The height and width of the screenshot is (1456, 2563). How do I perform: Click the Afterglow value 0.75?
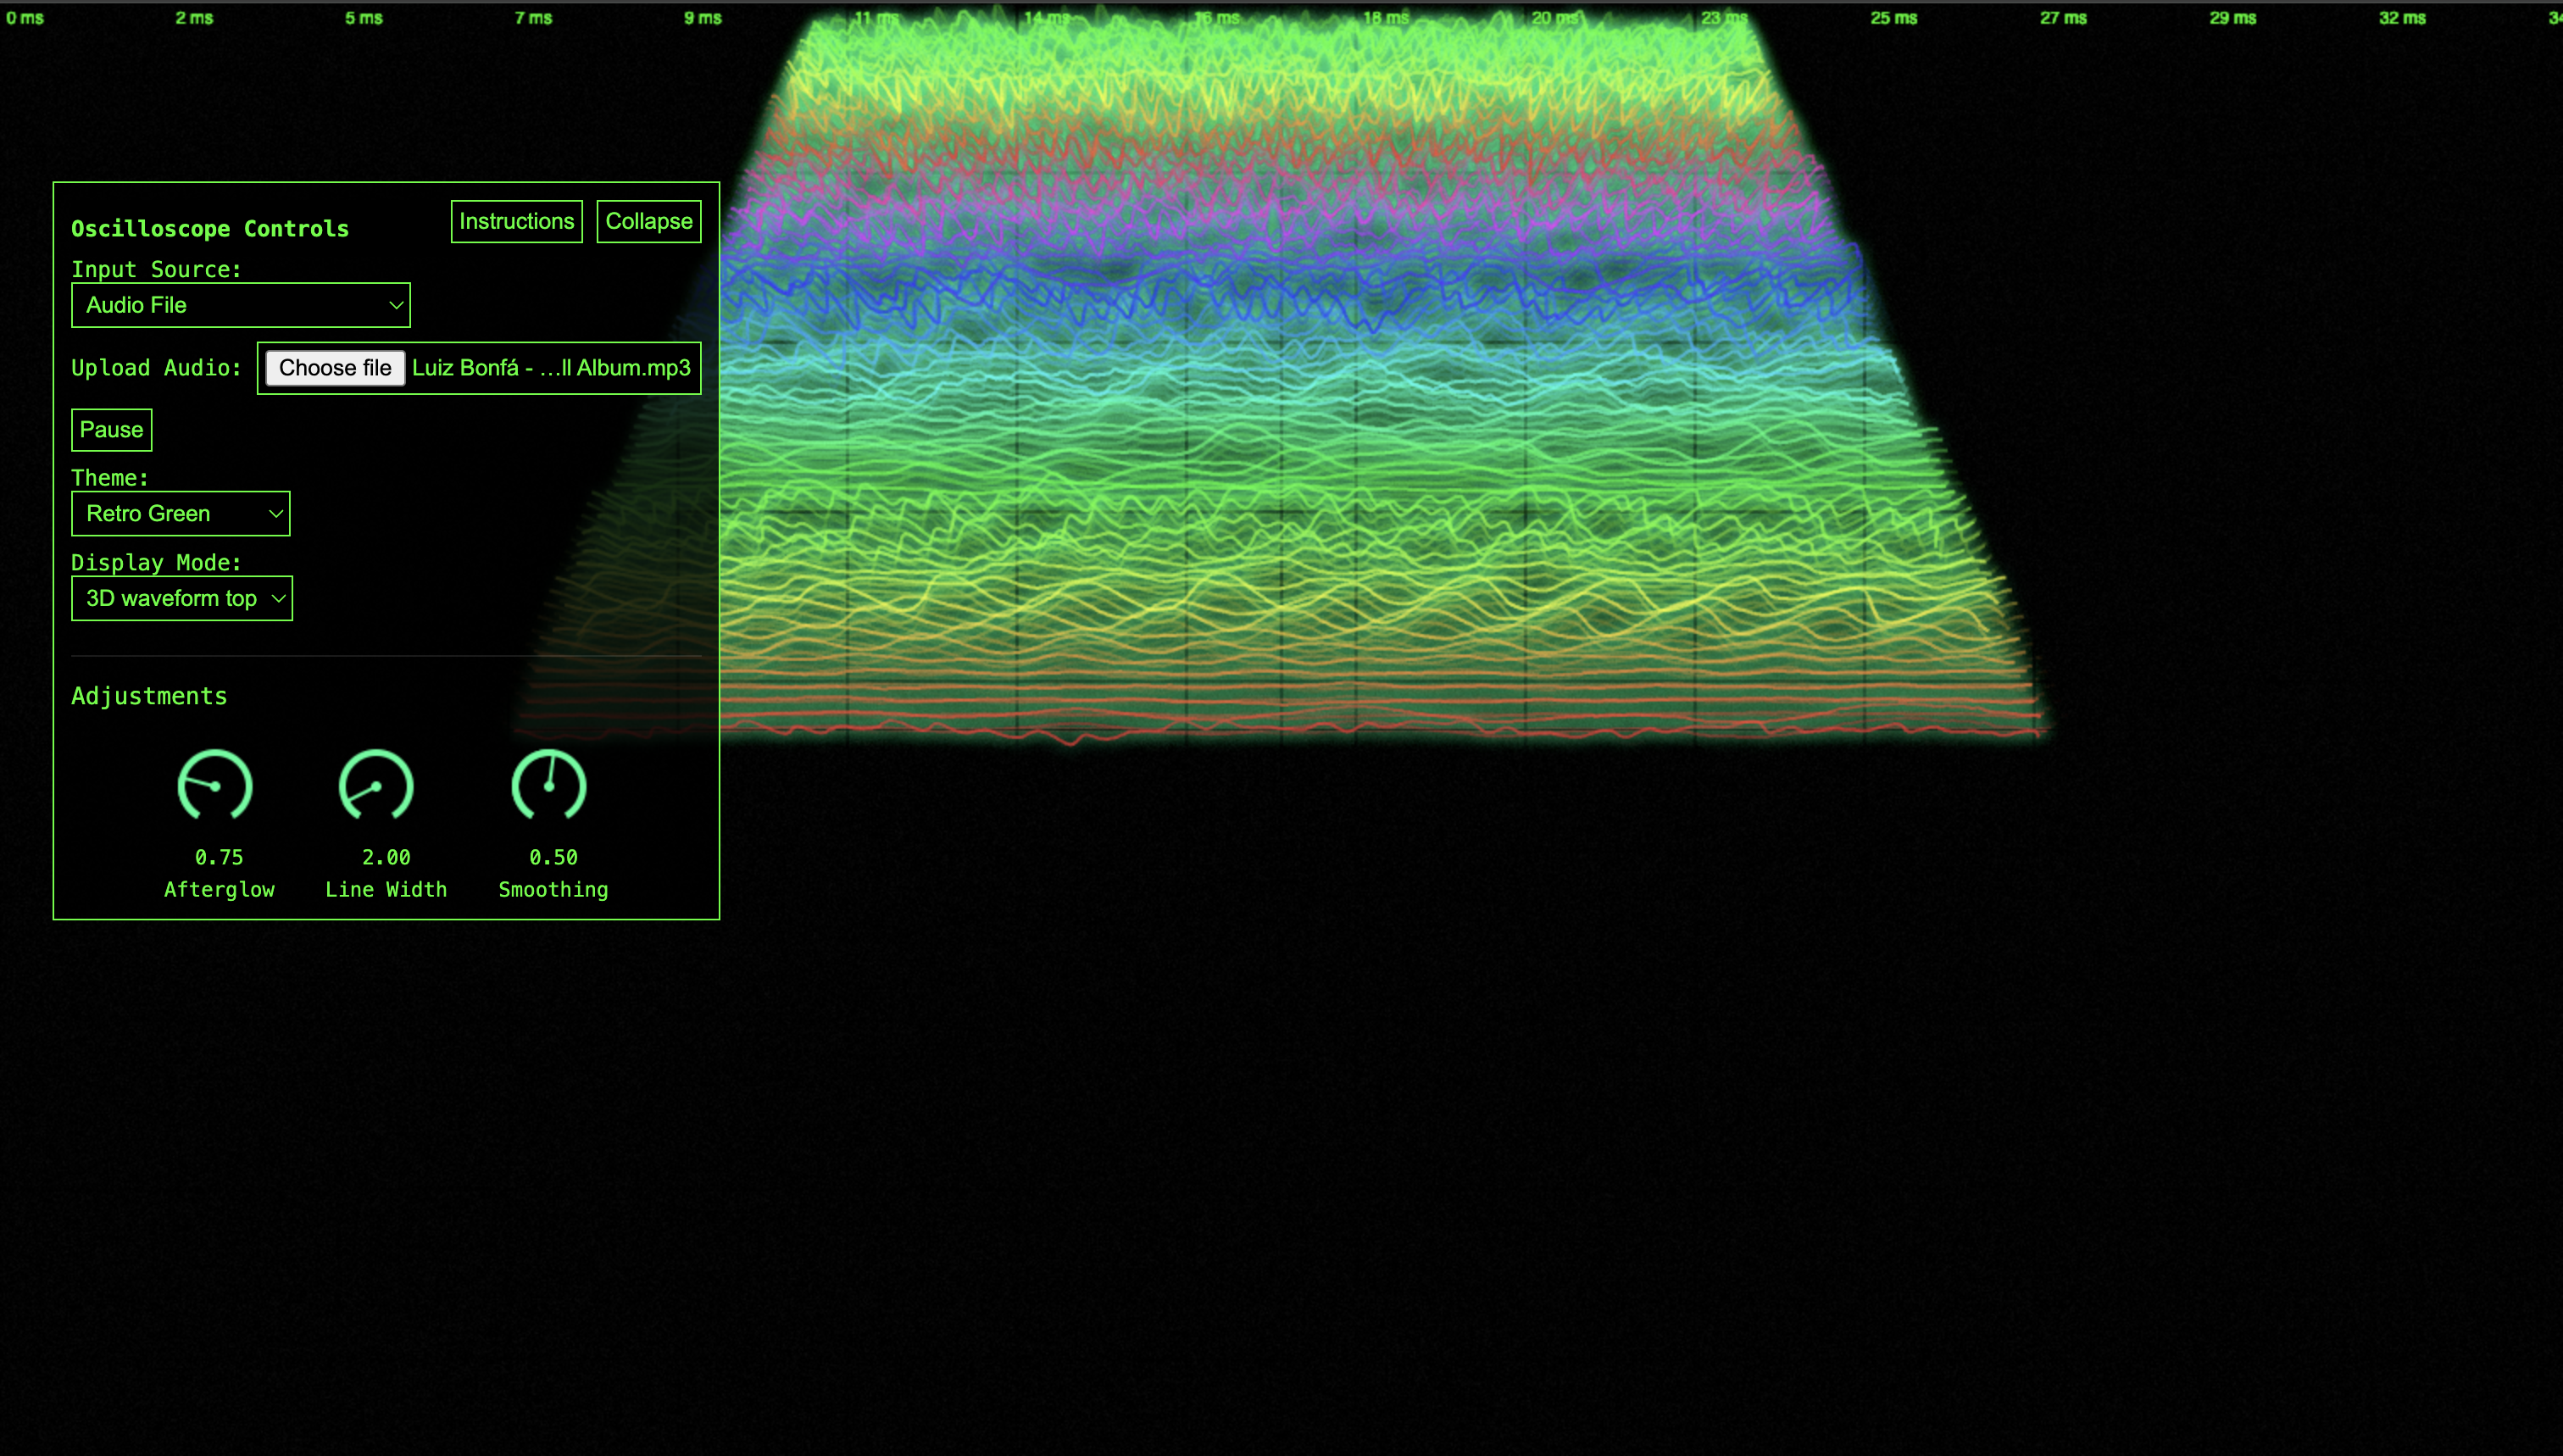click(x=219, y=857)
